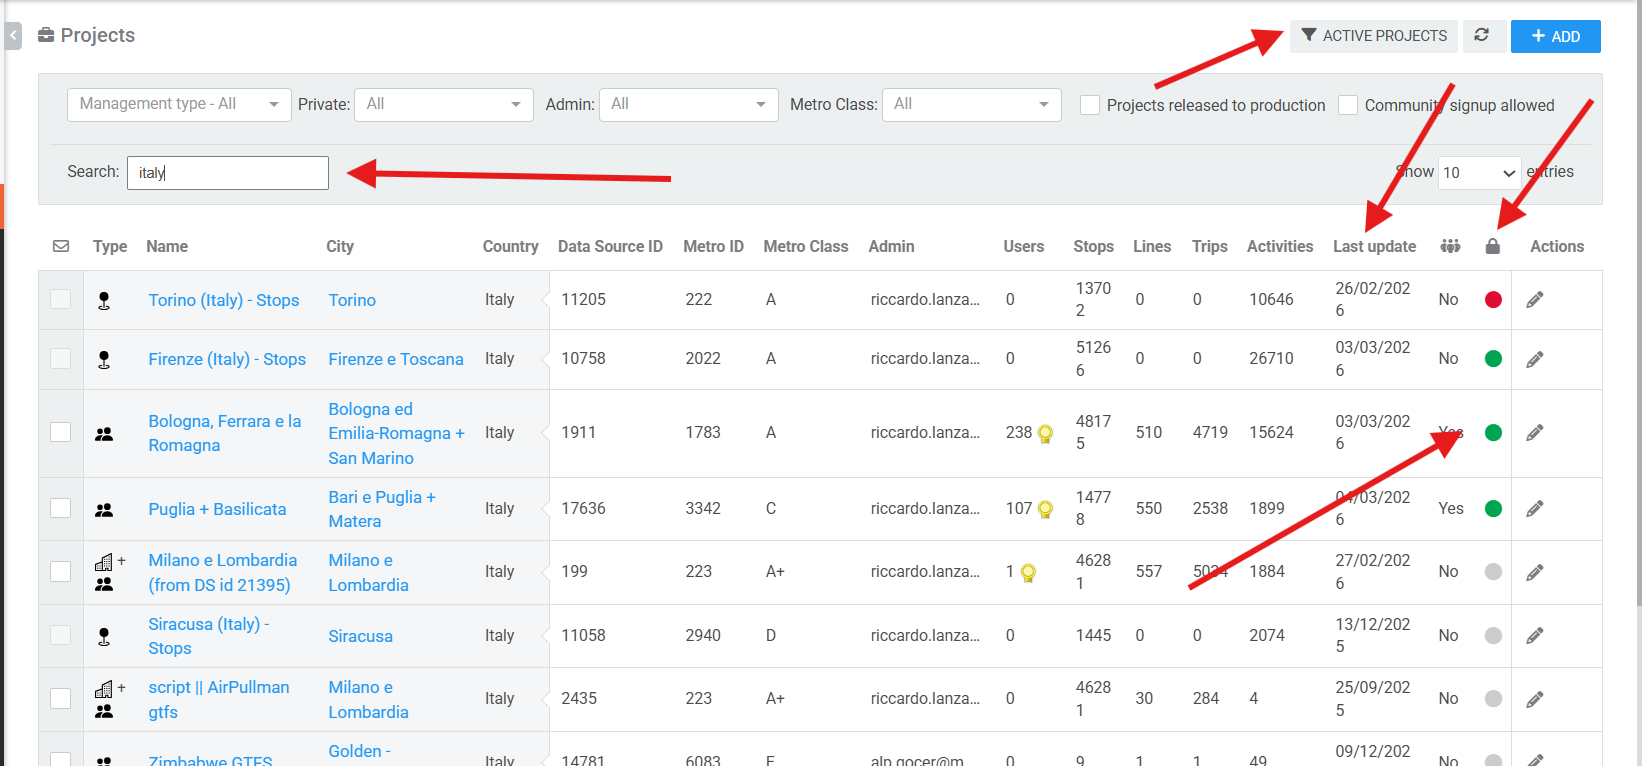This screenshot has height=766, width=1642.
Task: Open the Private filter dropdown
Action: (x=443, y=104)
